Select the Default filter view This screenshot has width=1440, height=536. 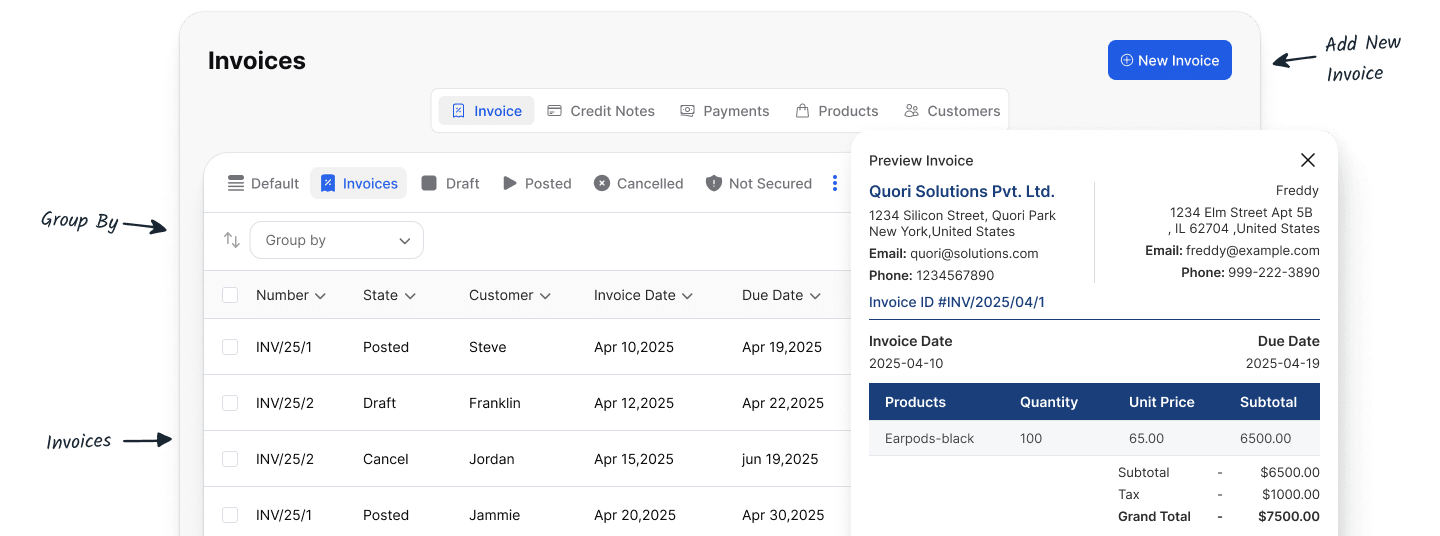pos(263,183)
